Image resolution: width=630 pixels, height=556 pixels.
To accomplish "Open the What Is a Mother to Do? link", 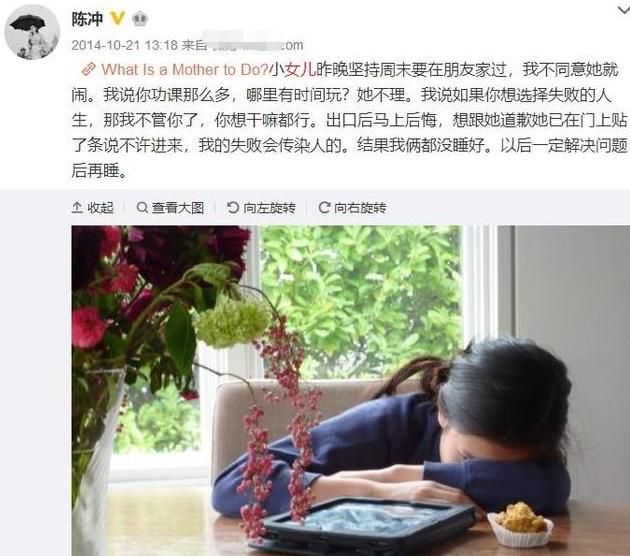I will pyautogui.click(x=184, y=70).
